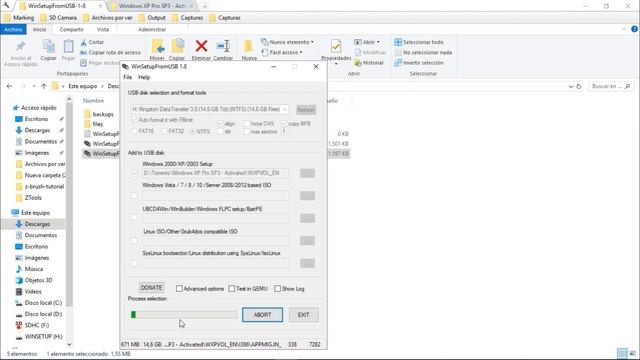Click the Pegar clipboard icon
Image resolution: width=640 pixels, height=360 pixels.
[x=68, y=47]
